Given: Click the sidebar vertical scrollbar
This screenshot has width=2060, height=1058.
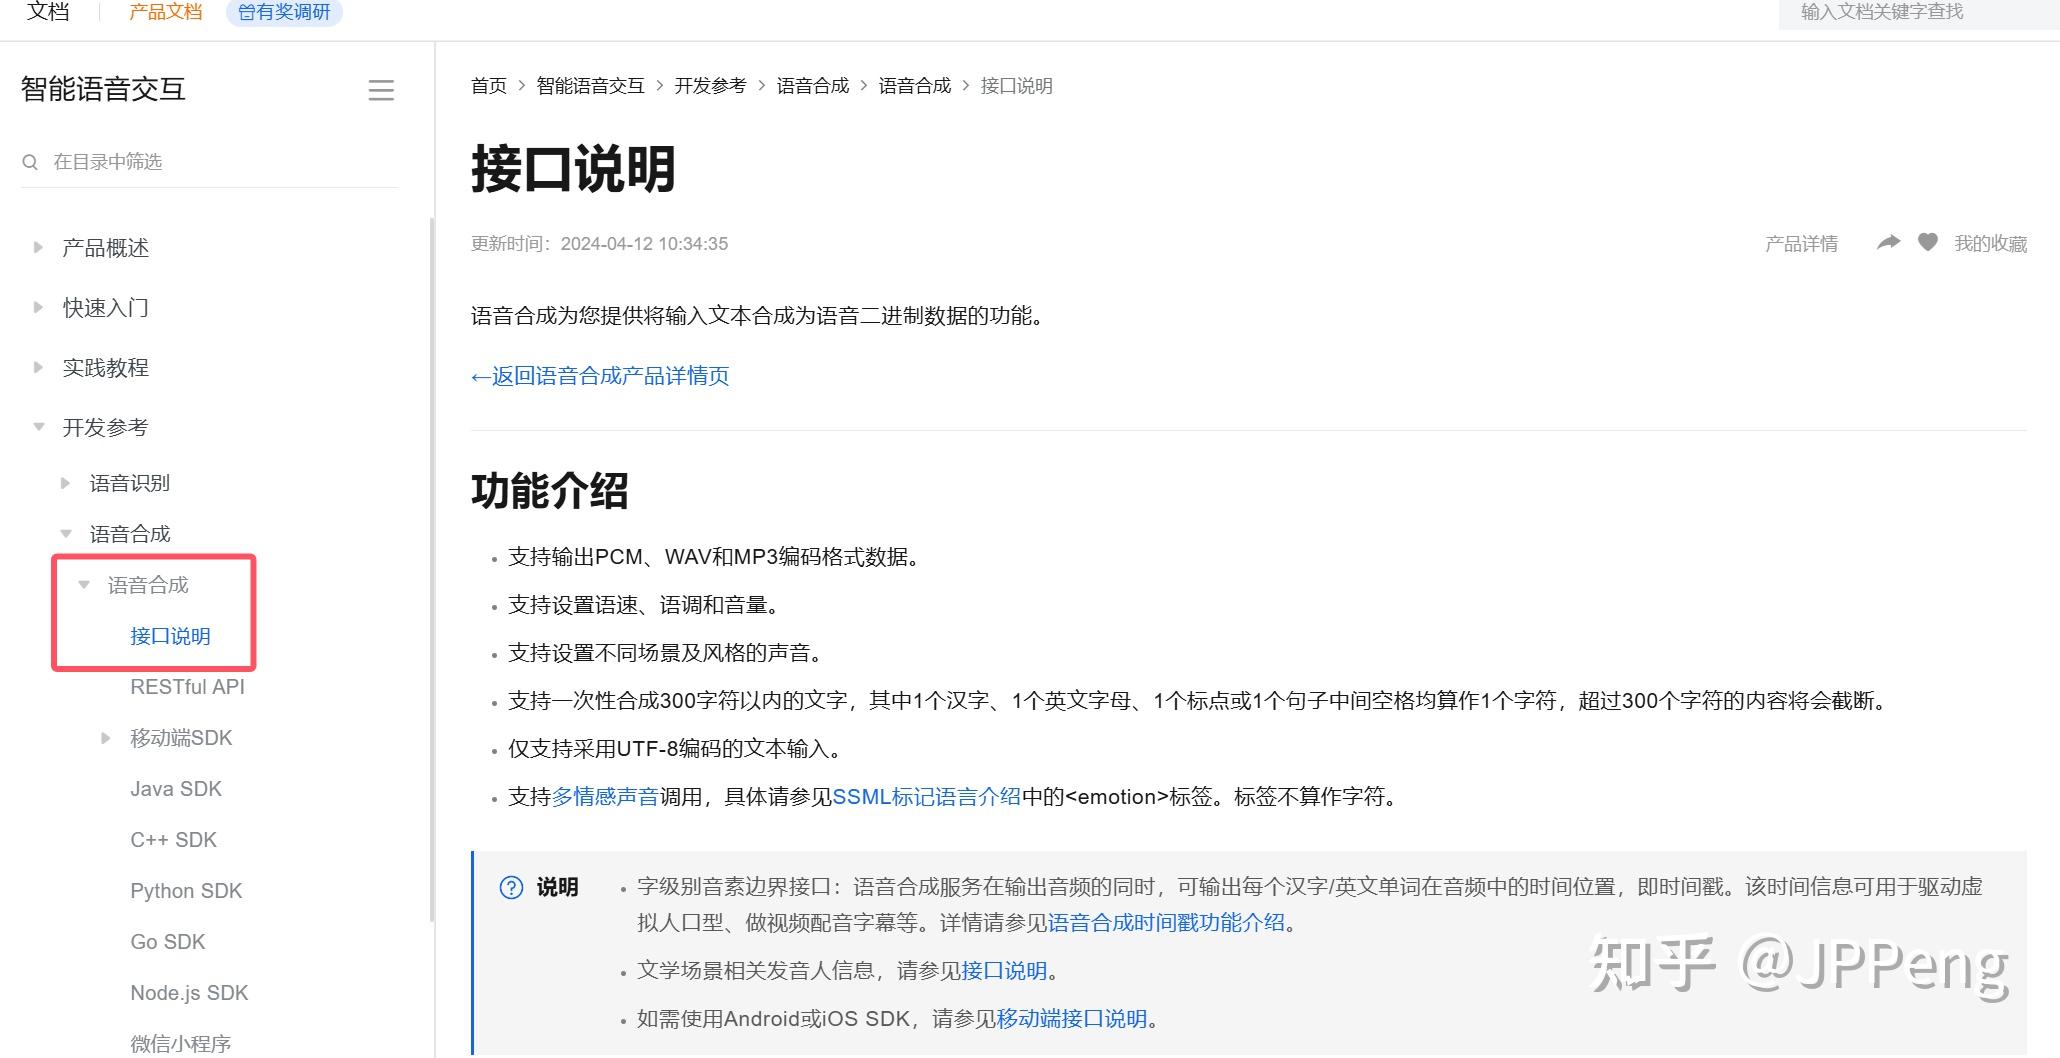Looking at the screenshot, I should pyautogui.click(x=432, y=568).
